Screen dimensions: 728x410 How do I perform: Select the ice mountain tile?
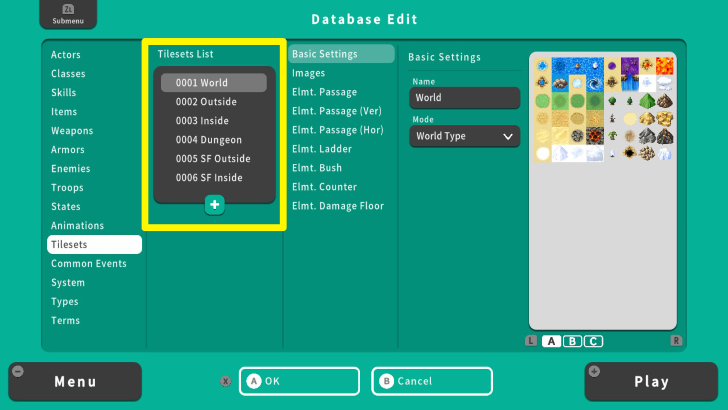click(x=665, y=153)
